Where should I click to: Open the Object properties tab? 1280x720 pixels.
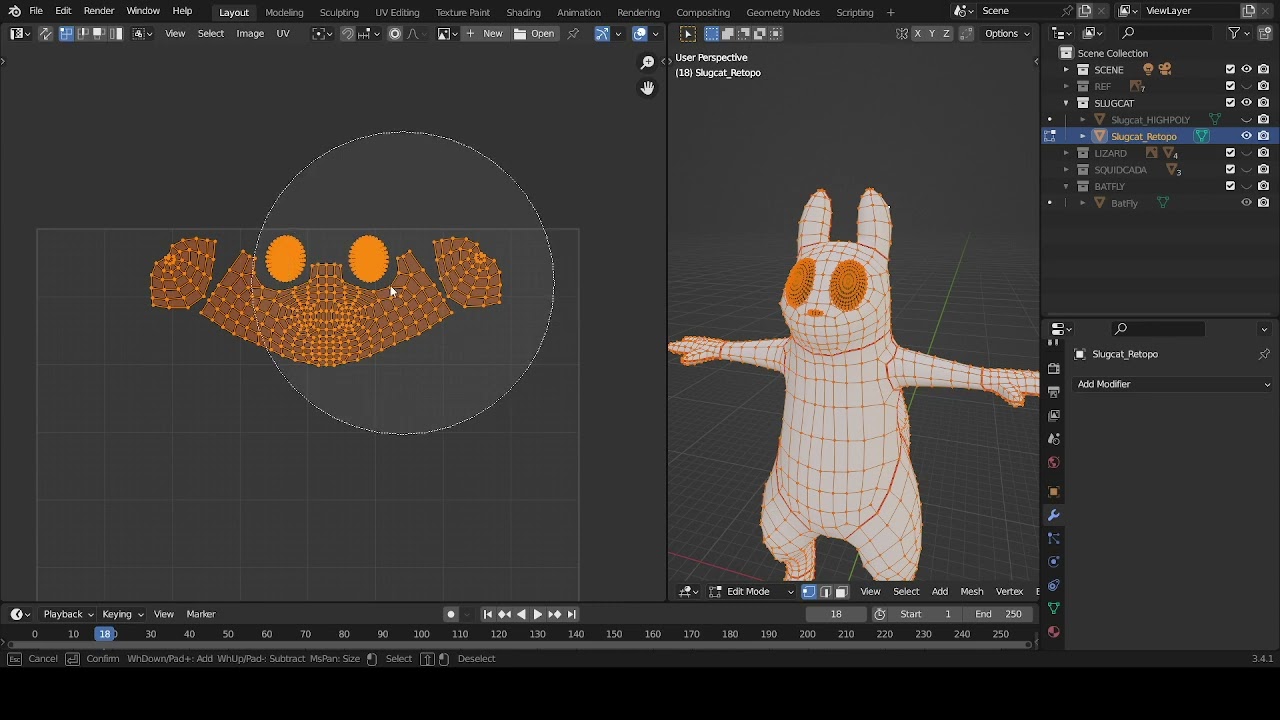(x=1053, y=492)
